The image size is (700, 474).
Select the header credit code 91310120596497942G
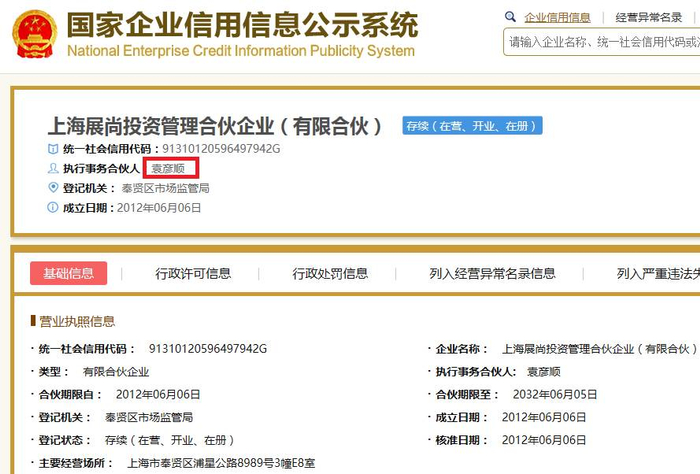click(x=221, y=149)
